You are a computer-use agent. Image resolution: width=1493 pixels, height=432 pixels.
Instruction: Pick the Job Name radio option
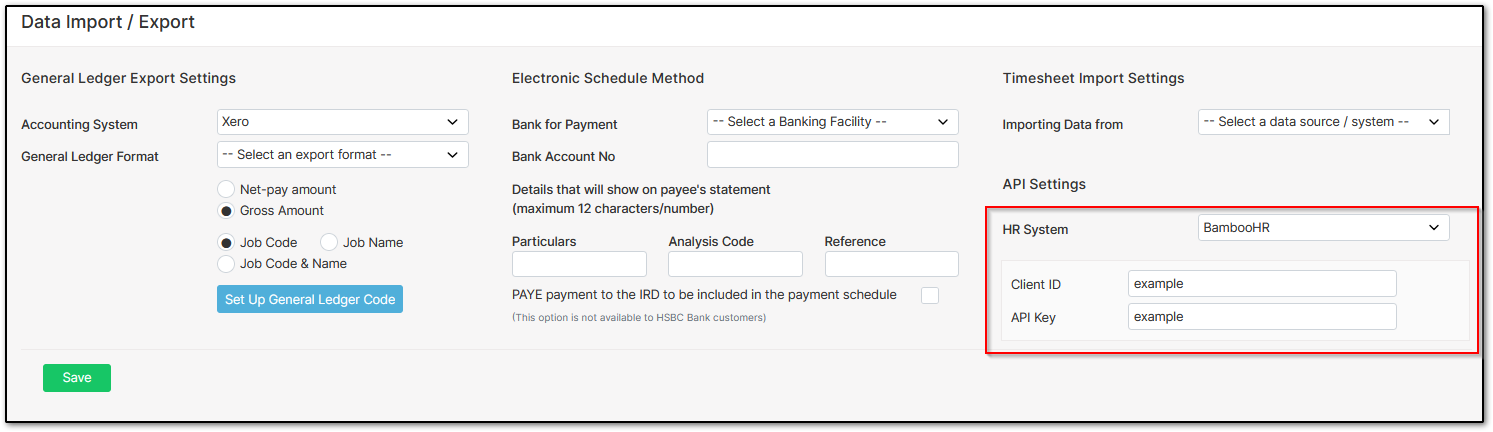(x=329, y=242)
